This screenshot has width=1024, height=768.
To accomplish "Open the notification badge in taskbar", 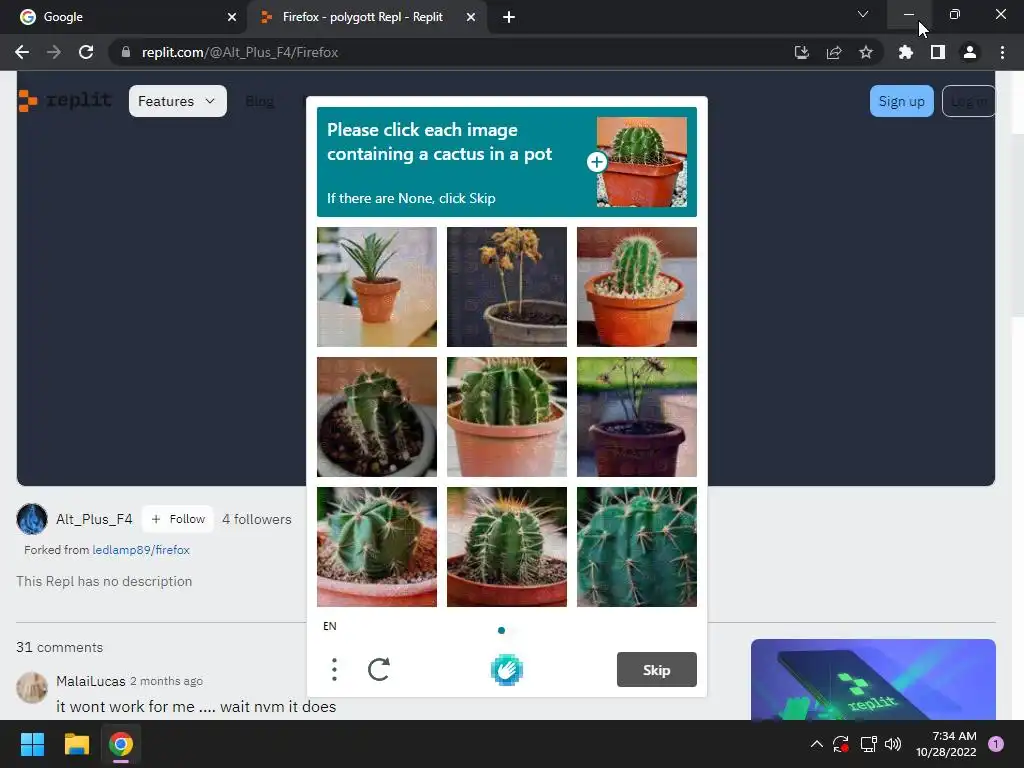I will click(x=996, y=744).
